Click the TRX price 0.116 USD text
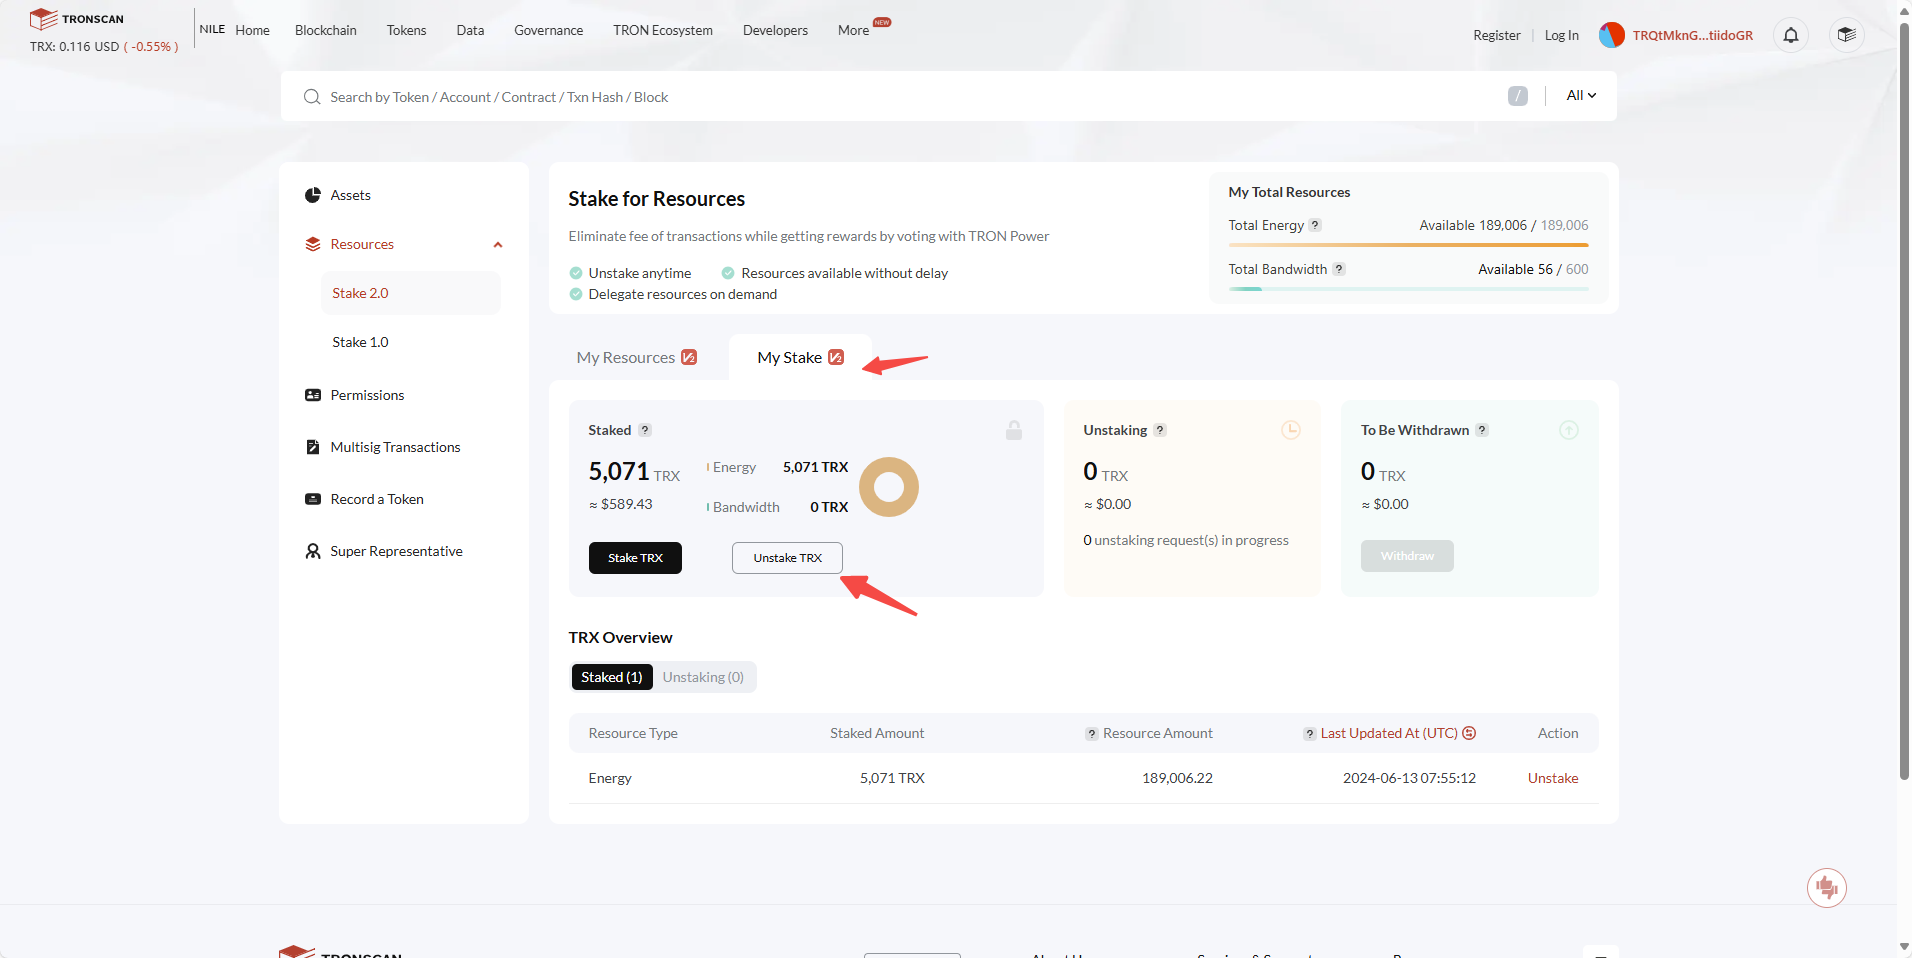 [x=74, y=47]
